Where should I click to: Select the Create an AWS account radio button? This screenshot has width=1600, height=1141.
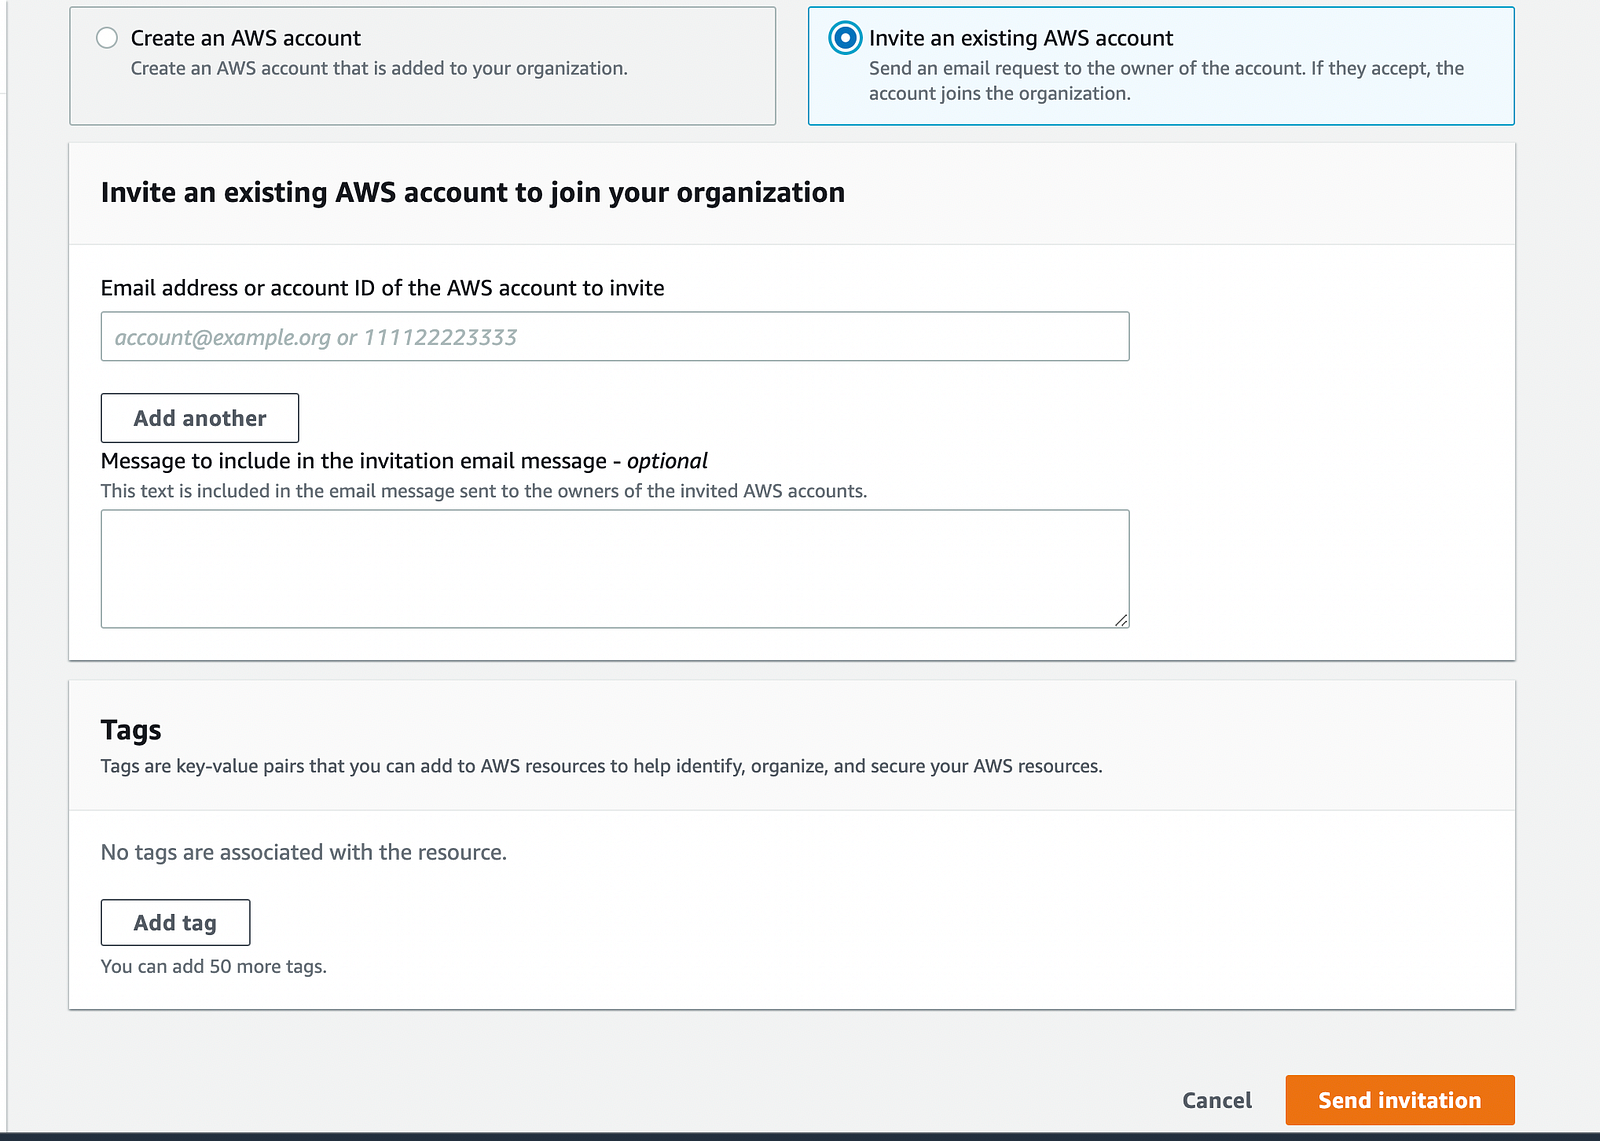click(x=107, y=38)
